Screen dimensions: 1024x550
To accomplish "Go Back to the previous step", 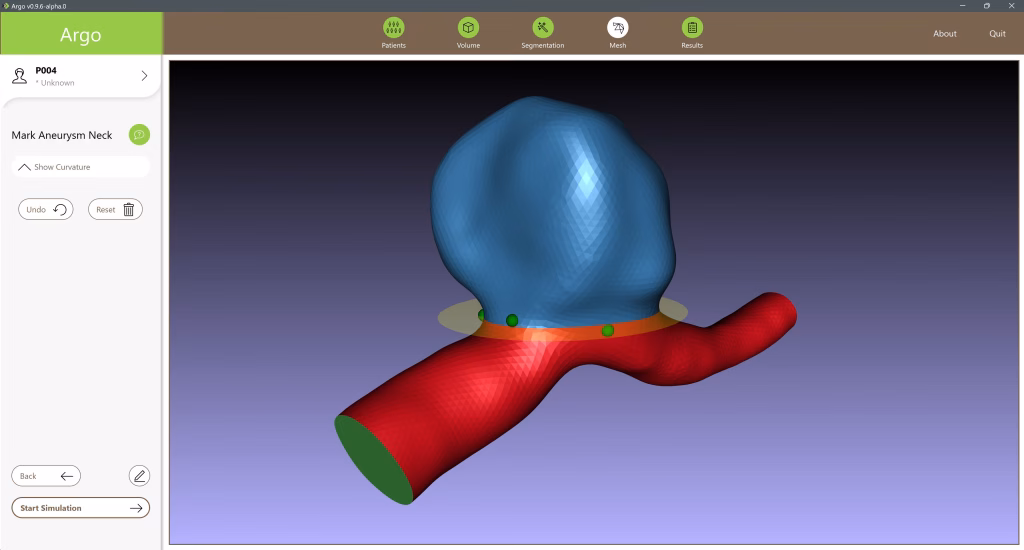I will 46,476.
